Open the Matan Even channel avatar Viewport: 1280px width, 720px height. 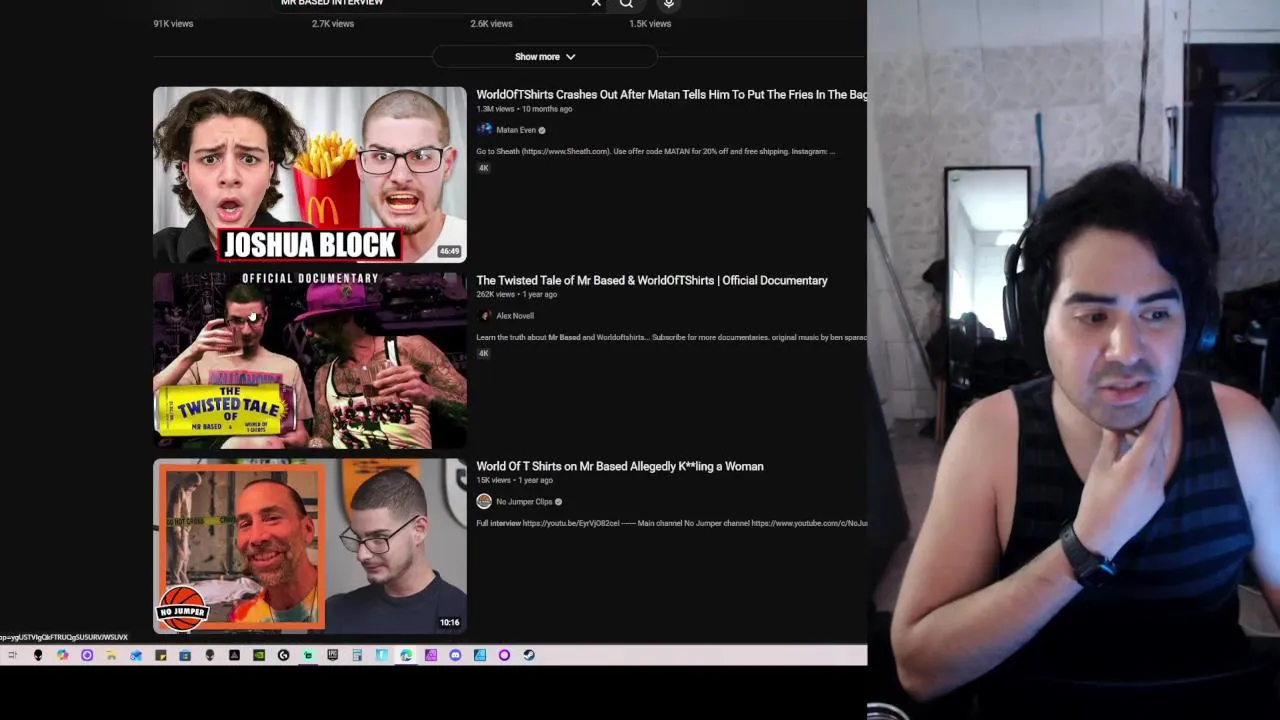click(484, 130)
